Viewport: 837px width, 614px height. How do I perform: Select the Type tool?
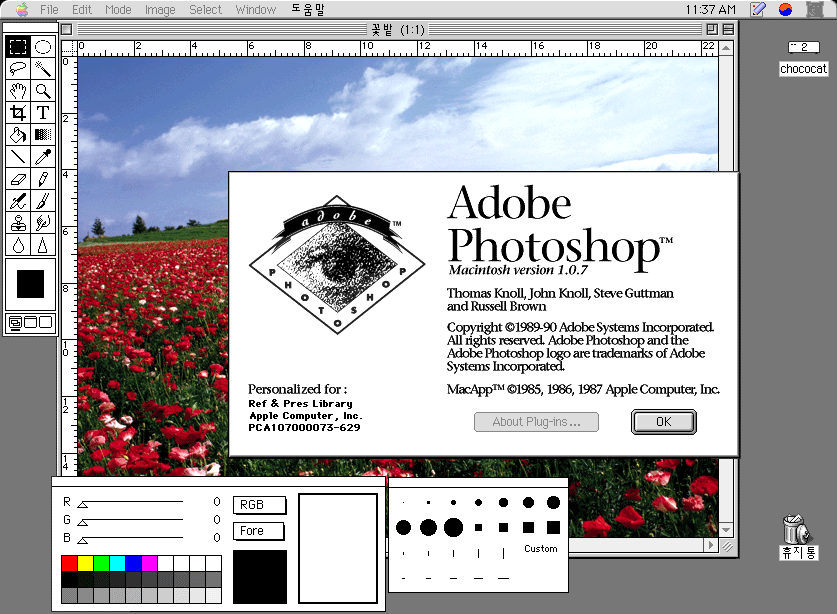point(43,113)
